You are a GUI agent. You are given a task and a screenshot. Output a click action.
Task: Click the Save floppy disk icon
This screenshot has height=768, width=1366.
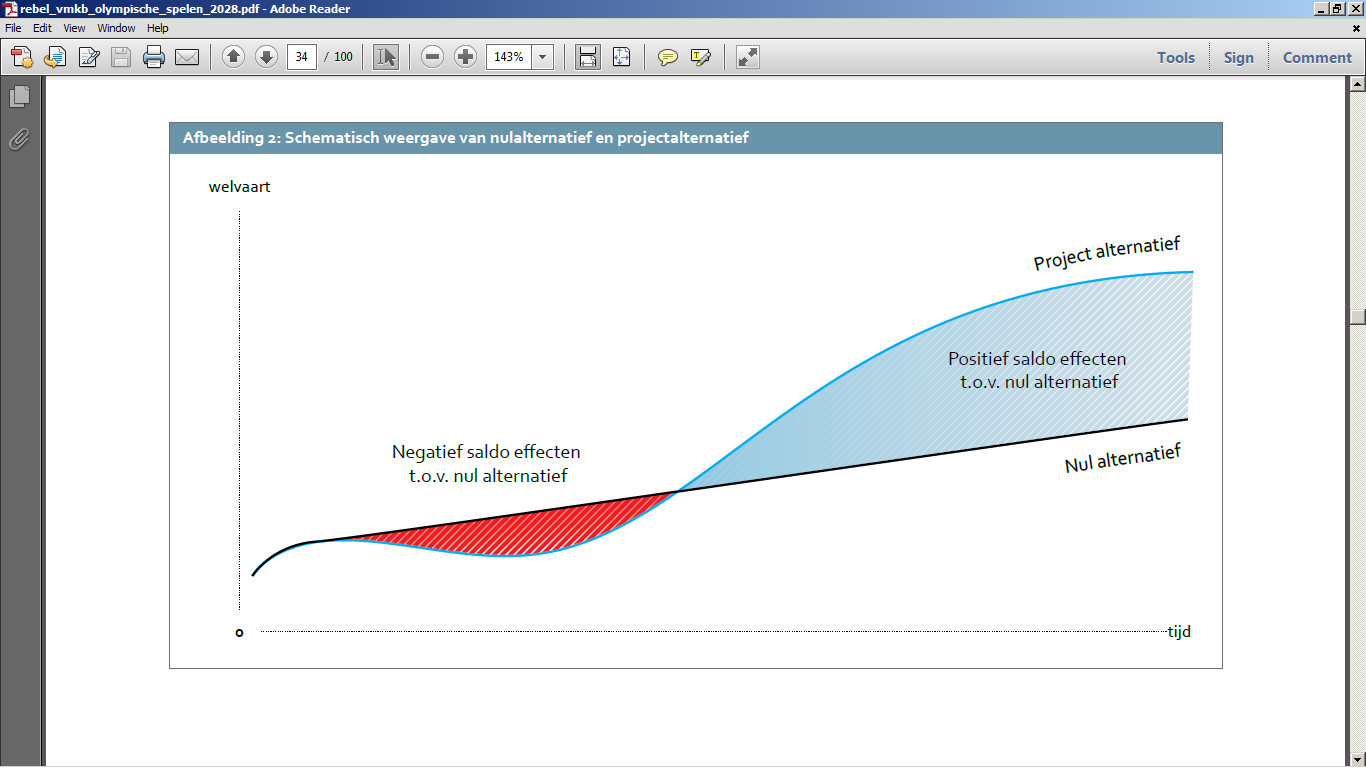[x=121, y=57]
